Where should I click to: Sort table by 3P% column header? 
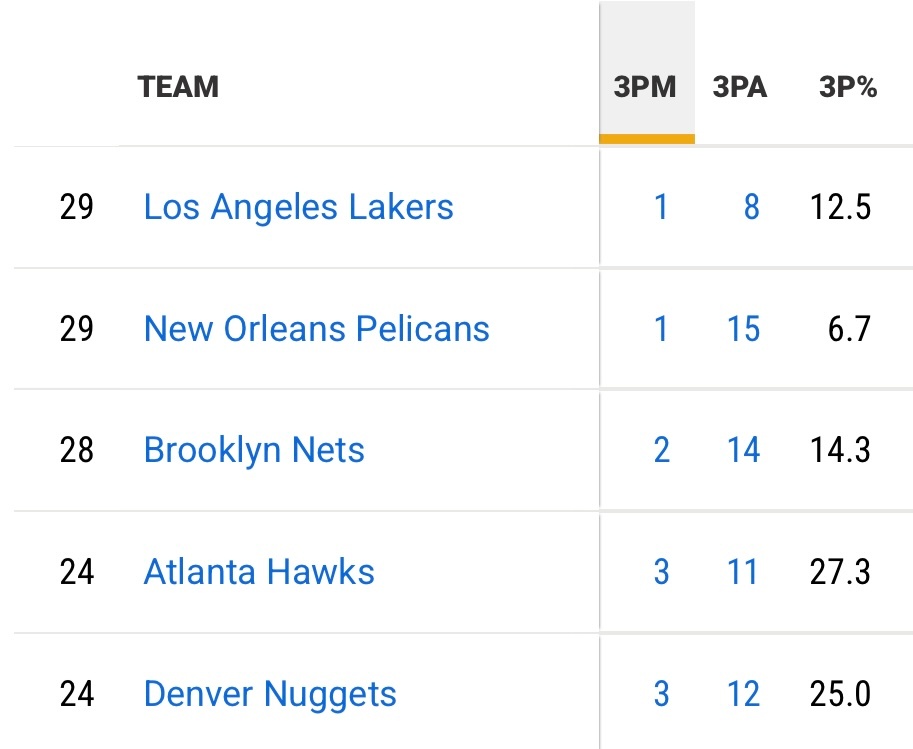pos(848,87)
